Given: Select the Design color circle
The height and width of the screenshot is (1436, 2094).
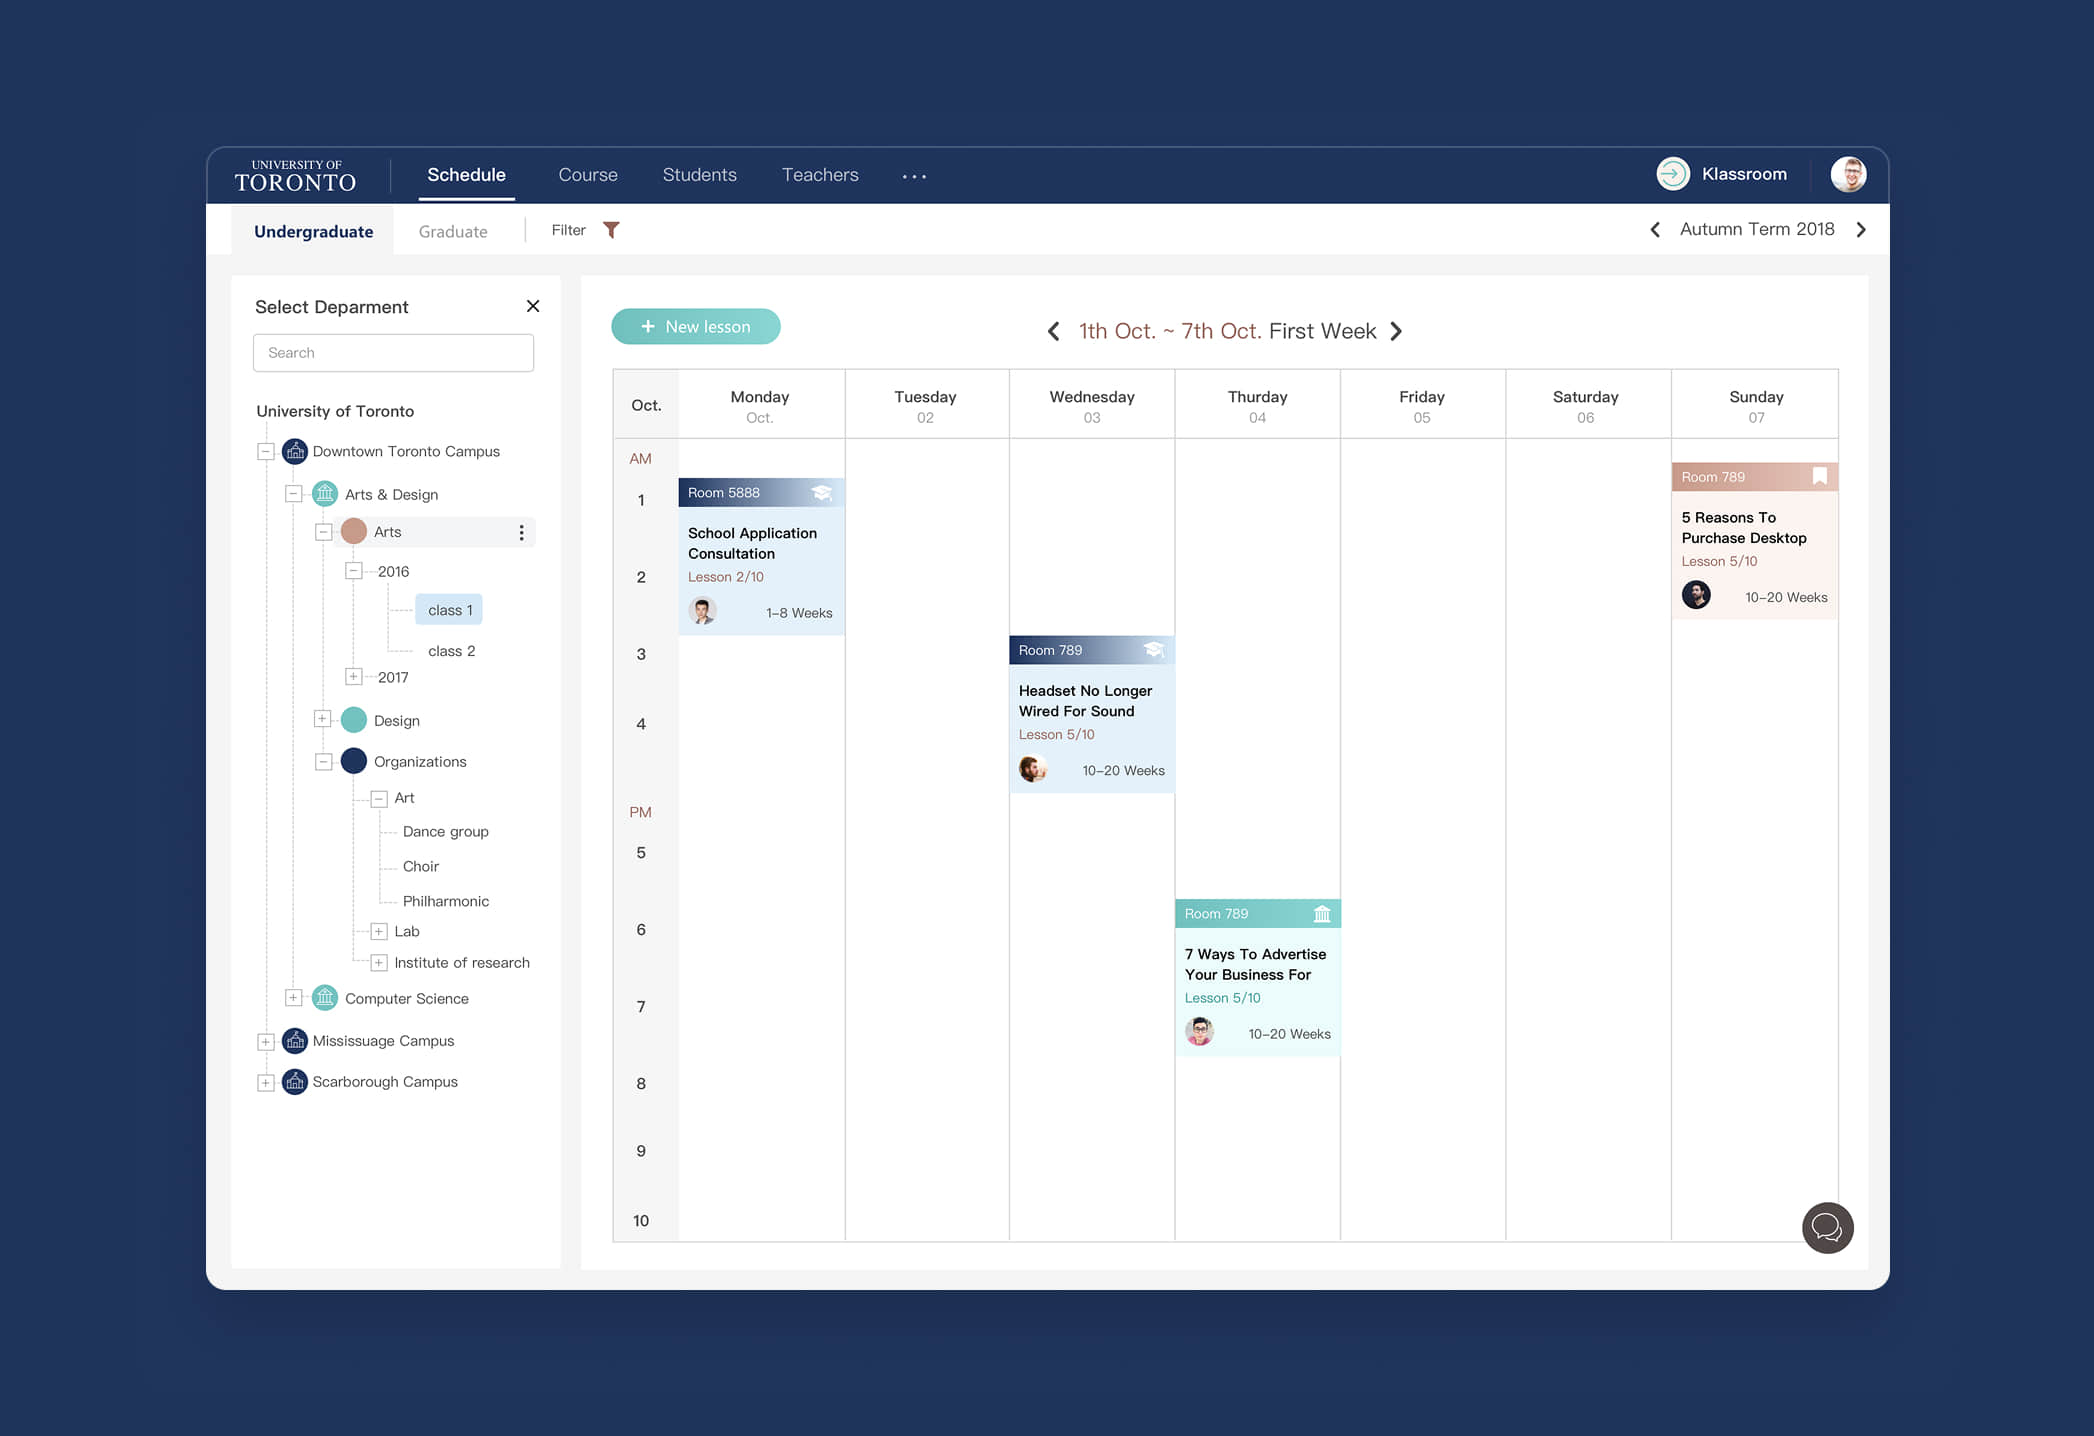Looking at the screenshot, I should tap(354, 720).
